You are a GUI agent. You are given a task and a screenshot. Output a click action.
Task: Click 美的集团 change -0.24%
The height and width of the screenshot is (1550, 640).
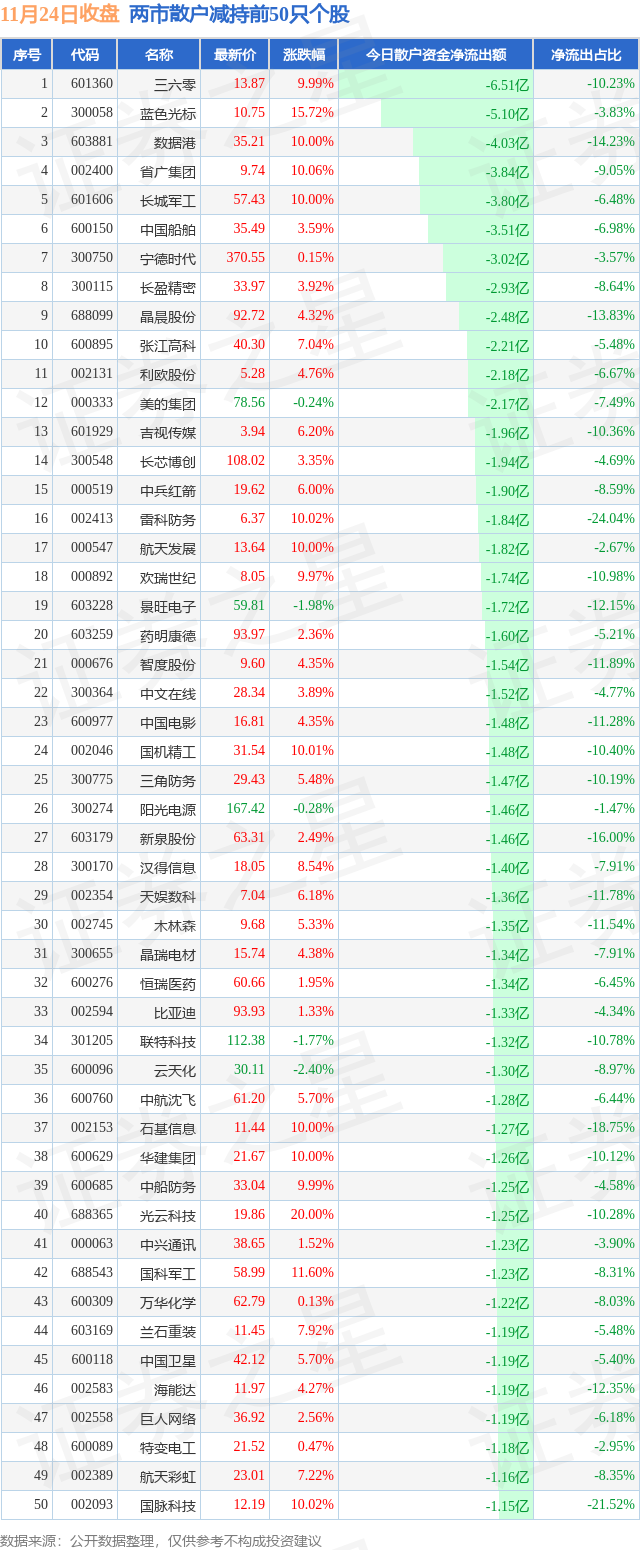[x=313, y=403]
